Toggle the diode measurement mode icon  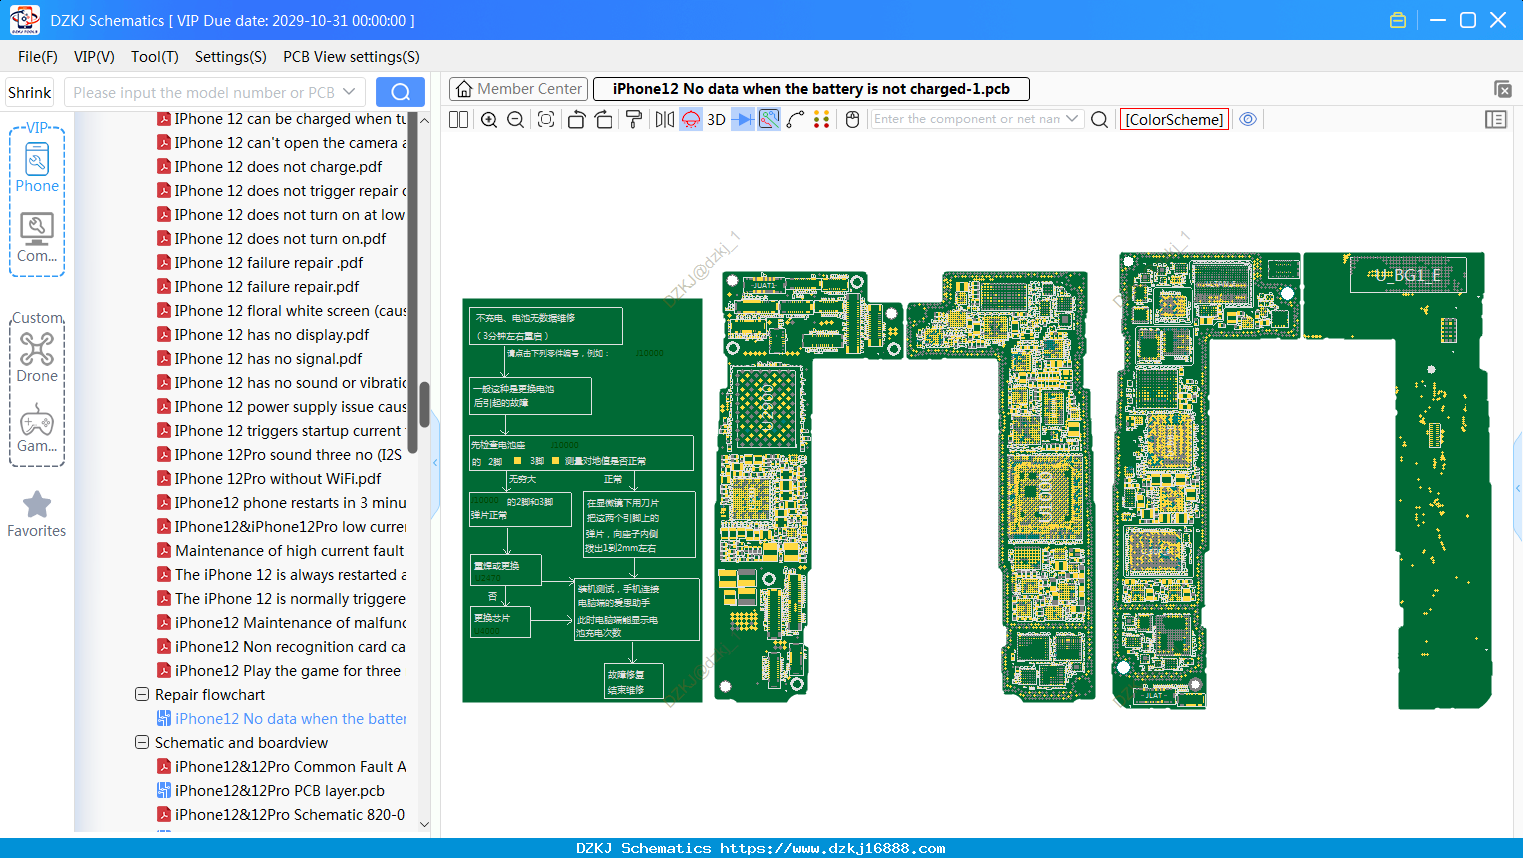[x=743, y=119]
